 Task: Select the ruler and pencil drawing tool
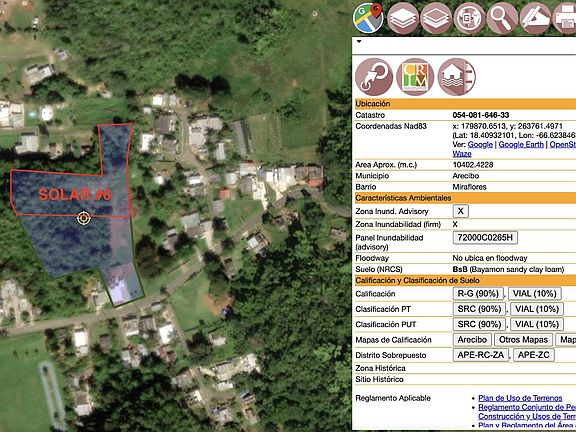pyautogui.click(x=535, y=18)
